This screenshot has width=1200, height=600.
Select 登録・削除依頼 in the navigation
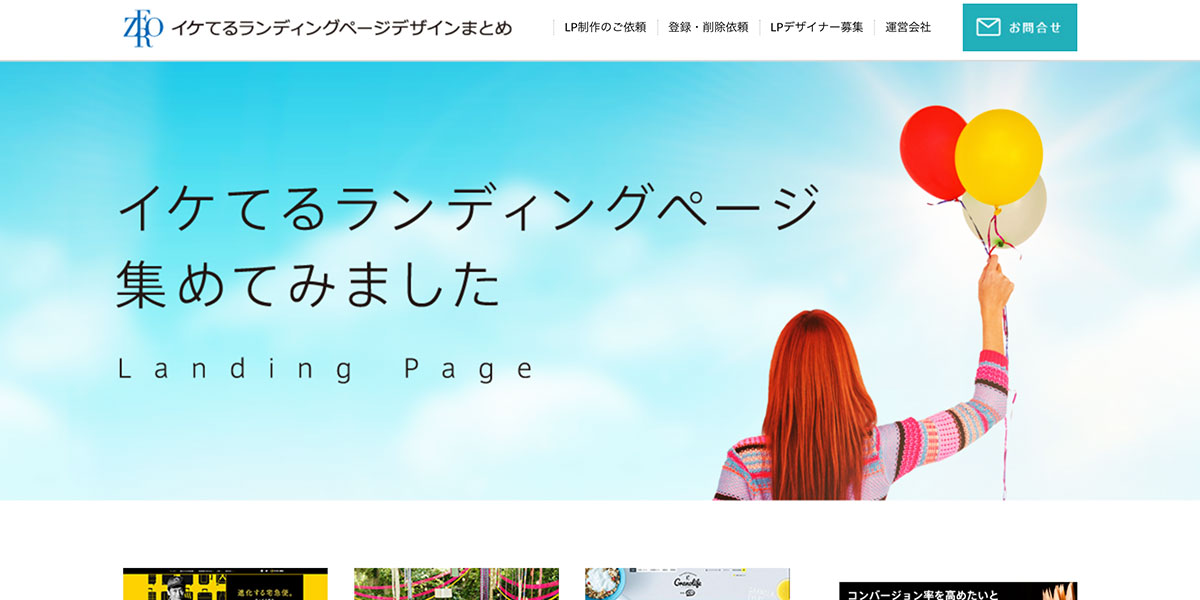click(708, 28)
